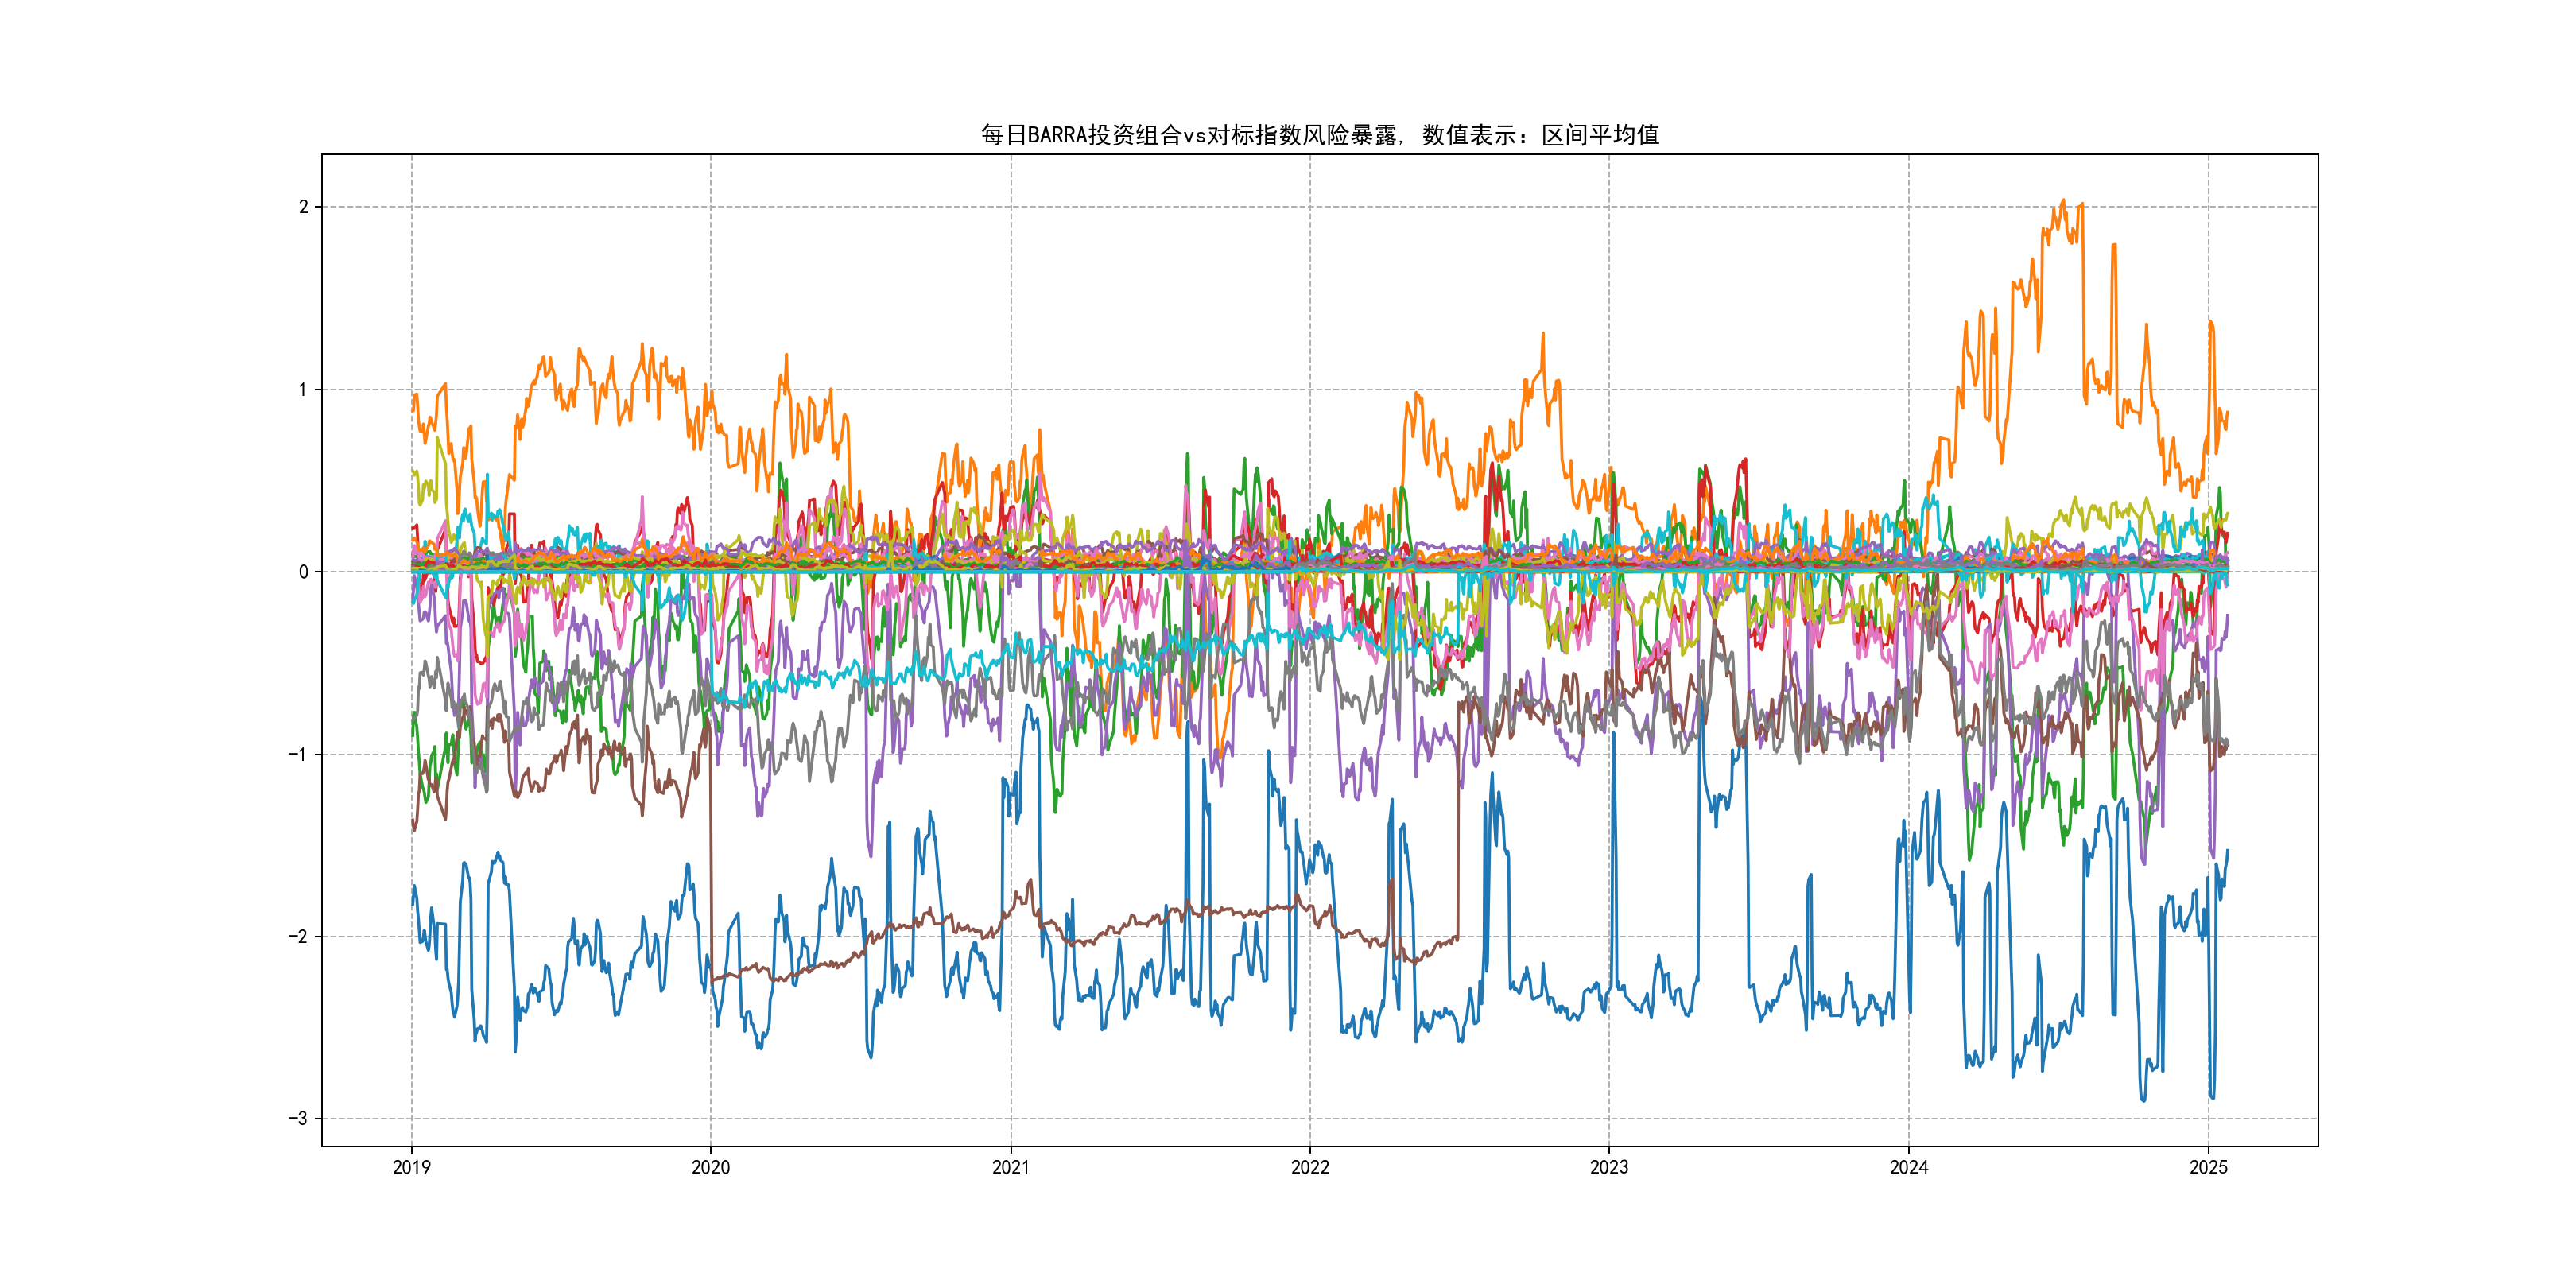2576x1288 pixels.
Task: Click the blue line's lowest dip near 2025
Action: tap(2212, 1097)
